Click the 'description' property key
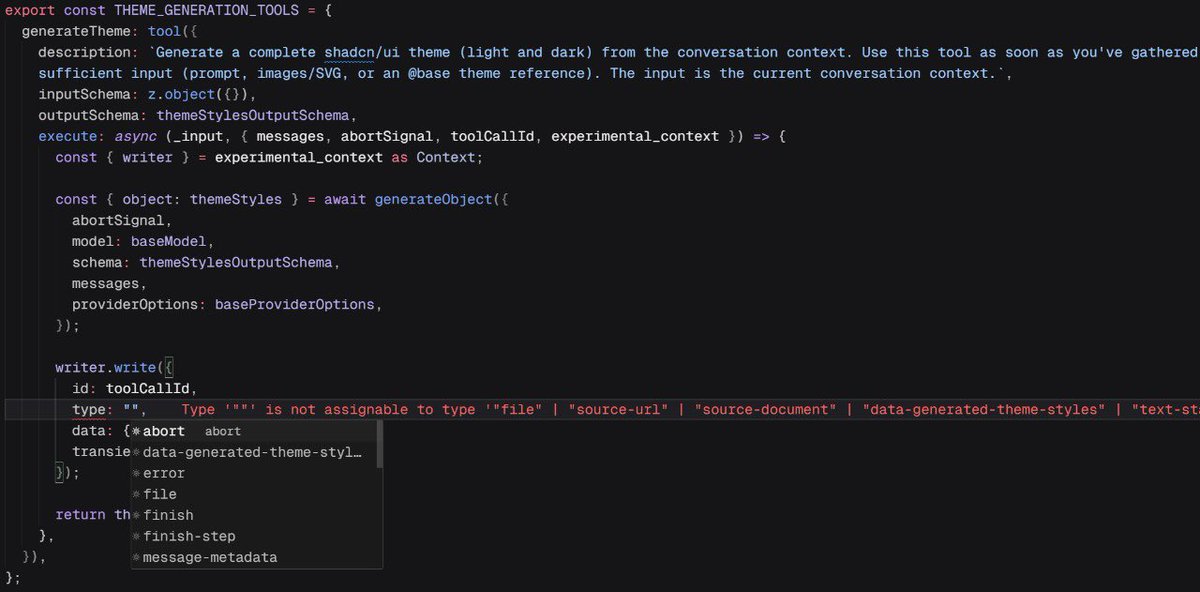 tap(84, 52)
